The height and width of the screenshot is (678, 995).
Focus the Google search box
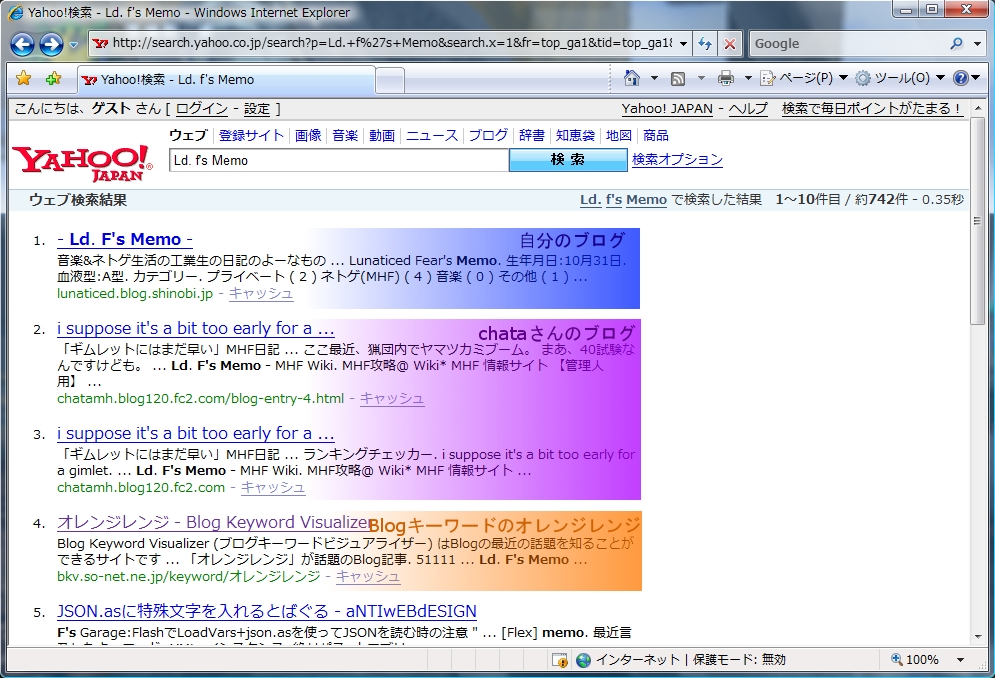(x=847, y=43)
